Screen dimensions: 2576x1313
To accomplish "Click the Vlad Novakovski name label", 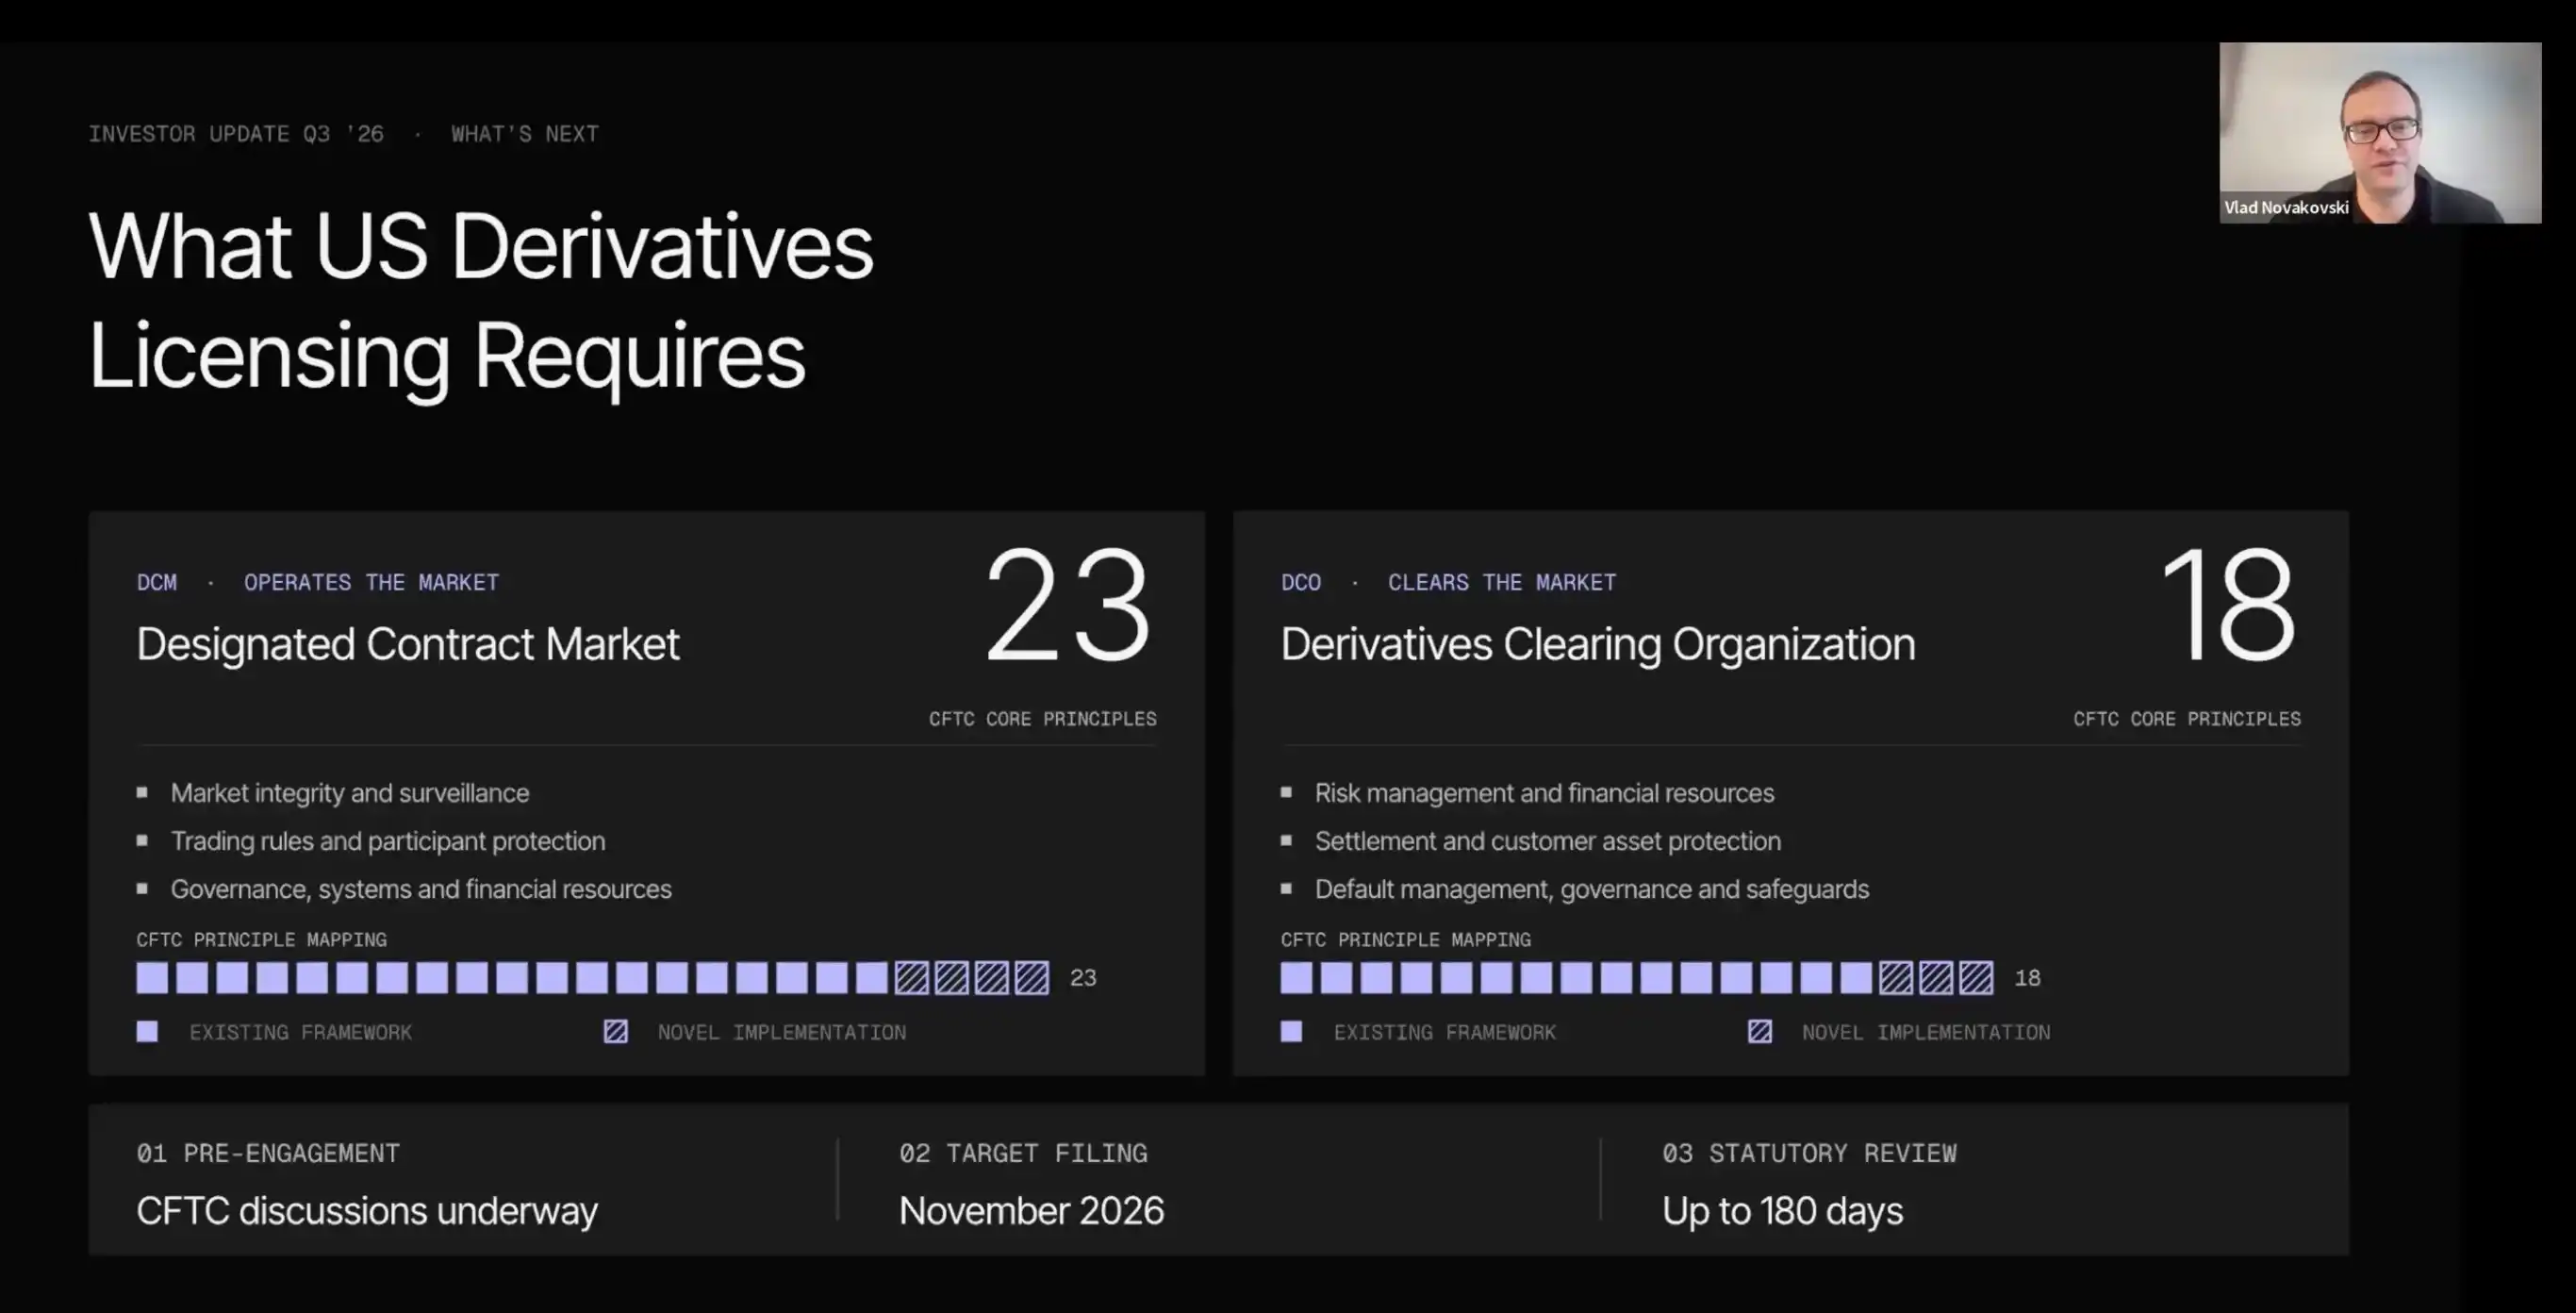I will tap(2286, 208).
